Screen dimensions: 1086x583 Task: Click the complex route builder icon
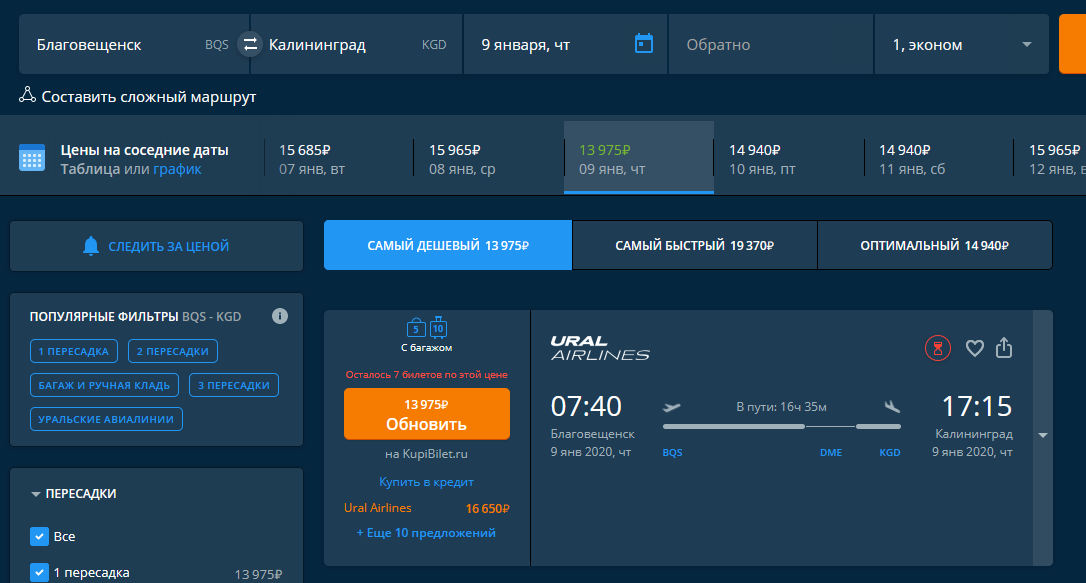(28, 96)
